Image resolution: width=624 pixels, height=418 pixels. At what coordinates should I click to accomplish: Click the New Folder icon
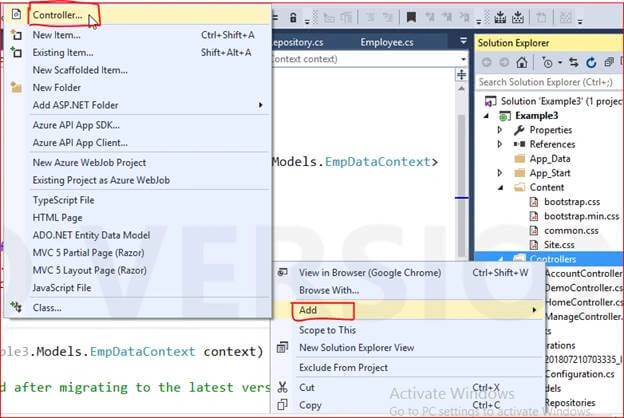[16, 87]
